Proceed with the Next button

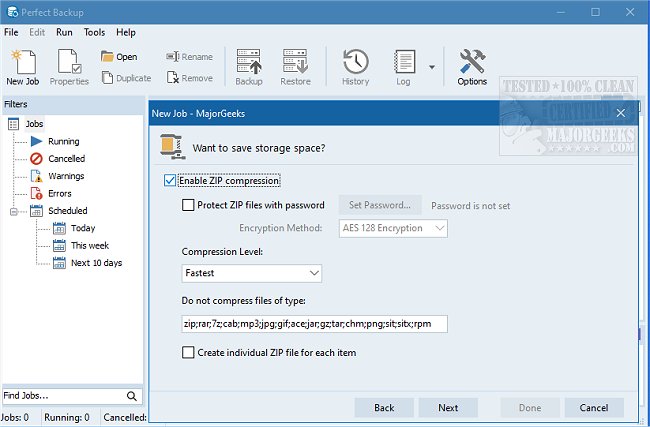(x=448, y=408)
